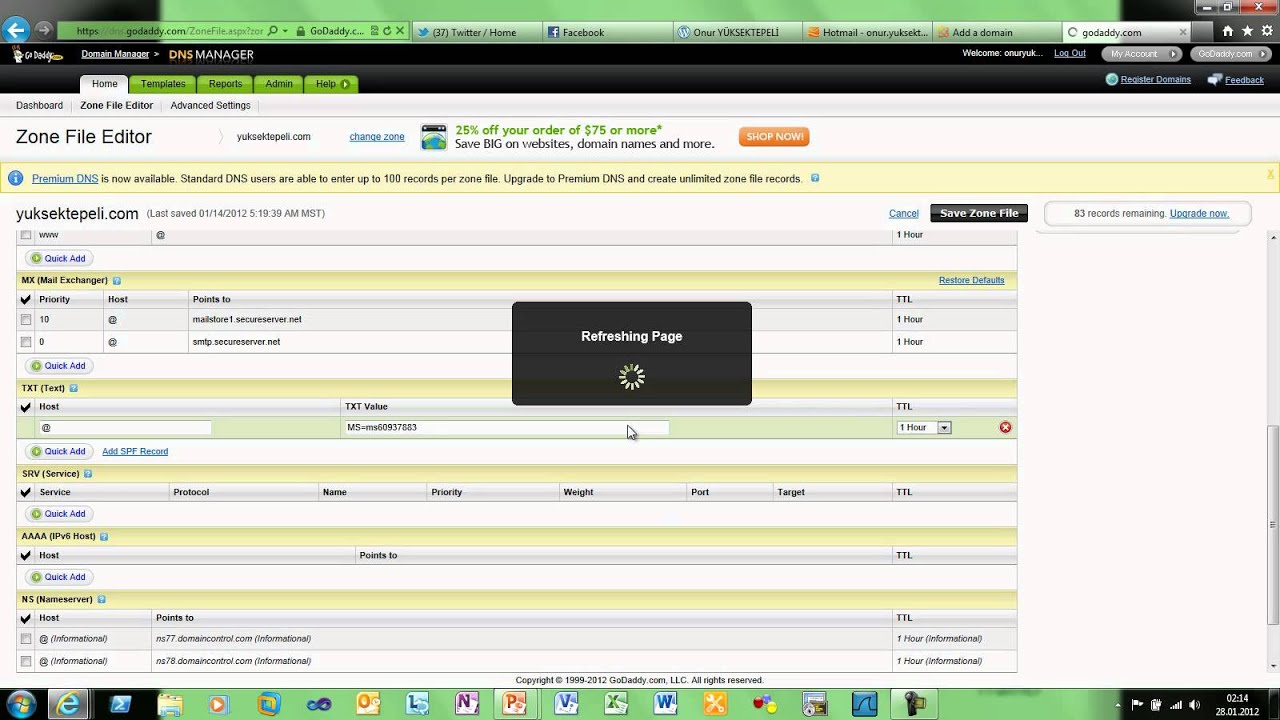Open Internet Explorer from the taskbar
The image size is (1280, 720).
click(x=68, y=704)
